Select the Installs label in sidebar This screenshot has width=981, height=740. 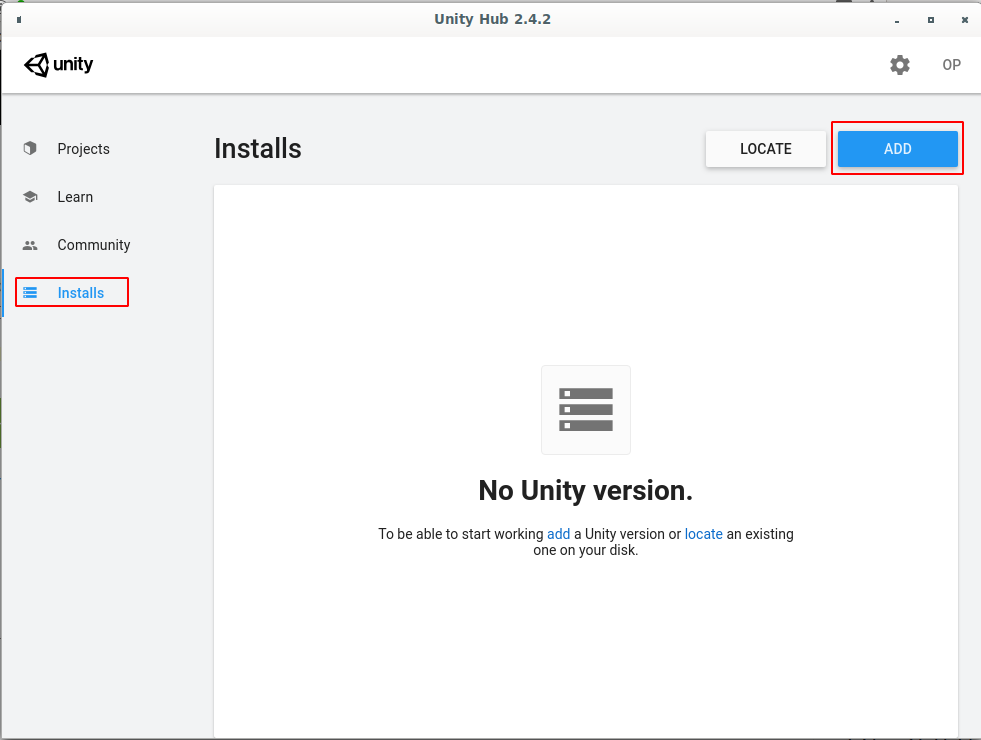pyautogui.click(x=81, y=293)
